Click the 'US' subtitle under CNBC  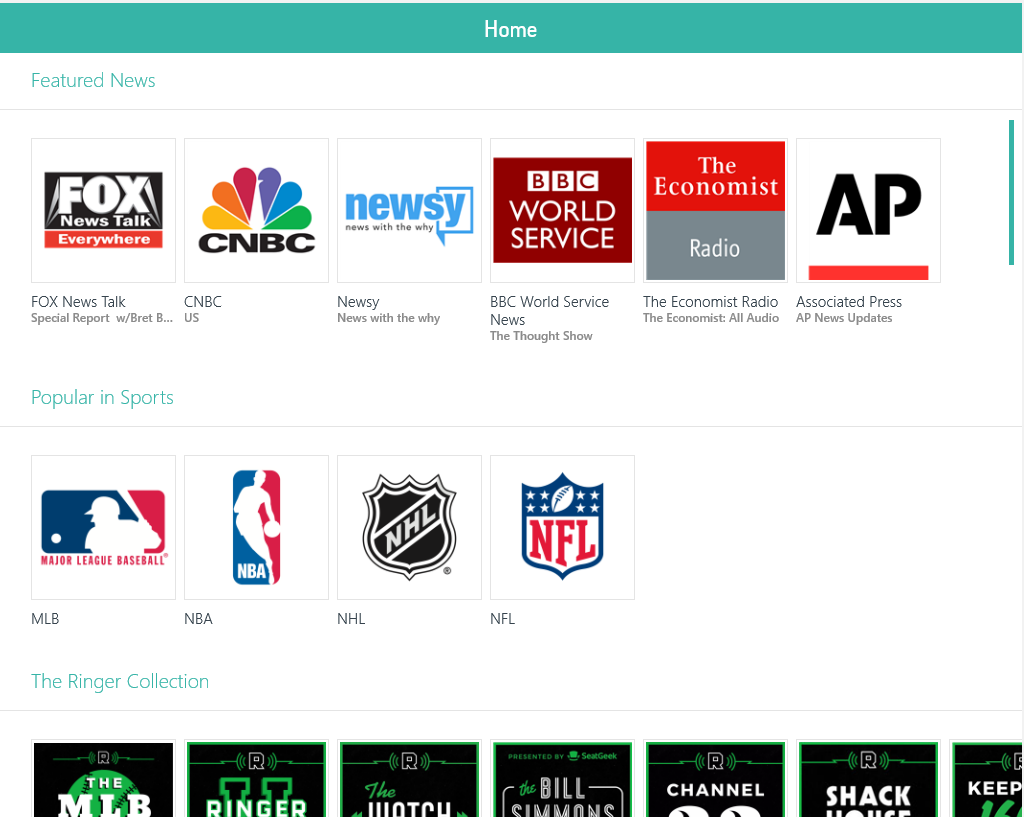click(191, 318)
